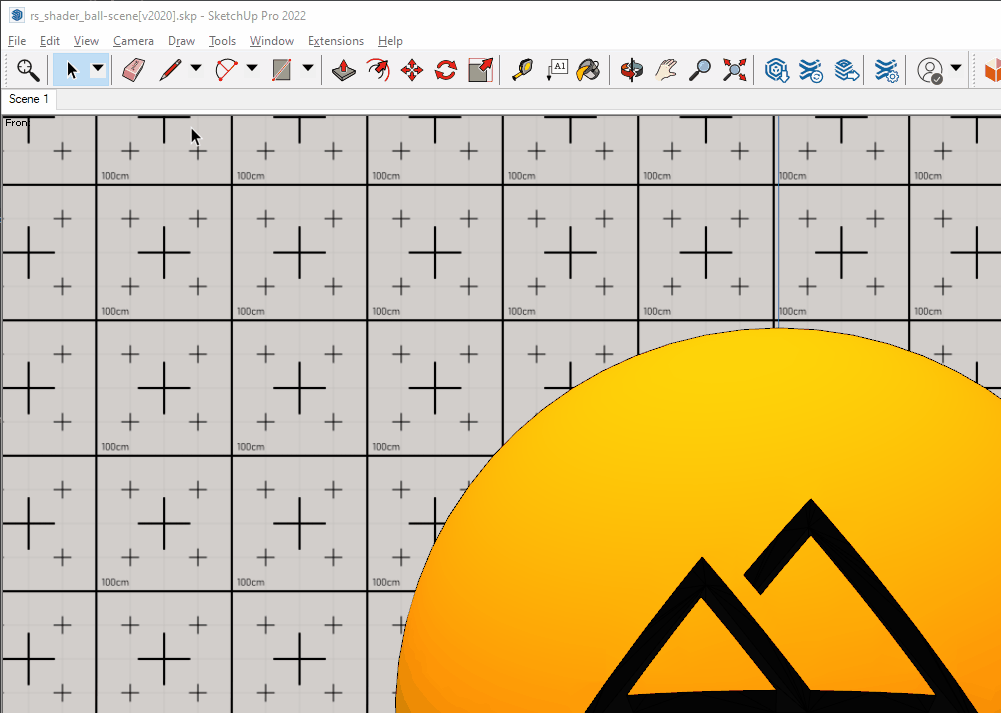Viewport: 1001px width, 713px height.
Task: Use the Zoom Extents tool
Action: click(x=735, y=70)
